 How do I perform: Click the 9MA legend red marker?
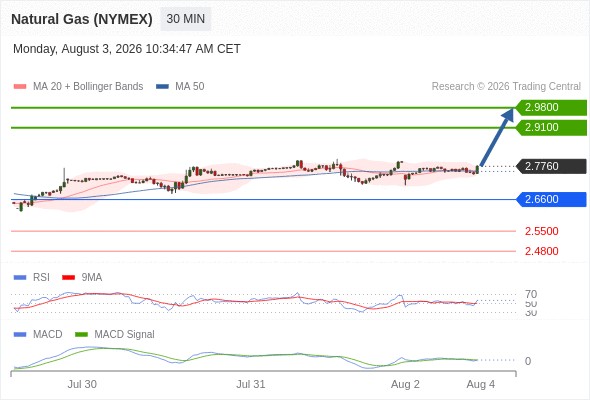pos(68,278)
